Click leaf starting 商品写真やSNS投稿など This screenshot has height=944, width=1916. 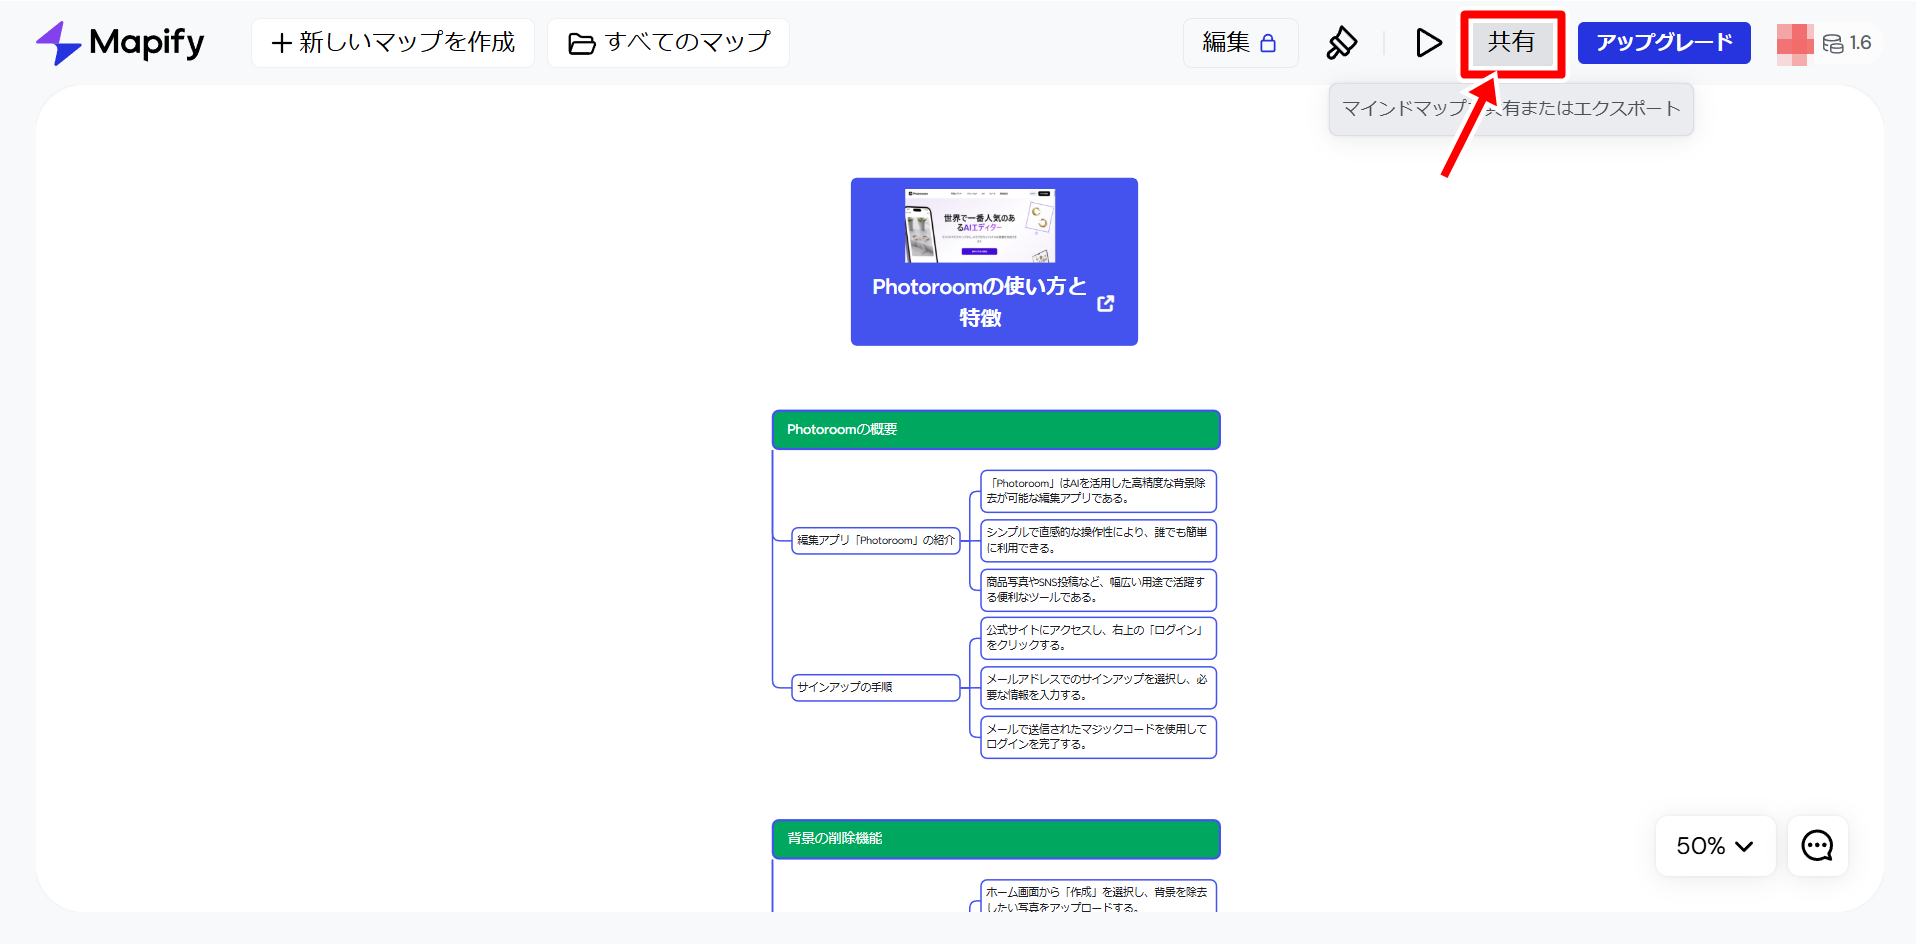coord(1098,590)
